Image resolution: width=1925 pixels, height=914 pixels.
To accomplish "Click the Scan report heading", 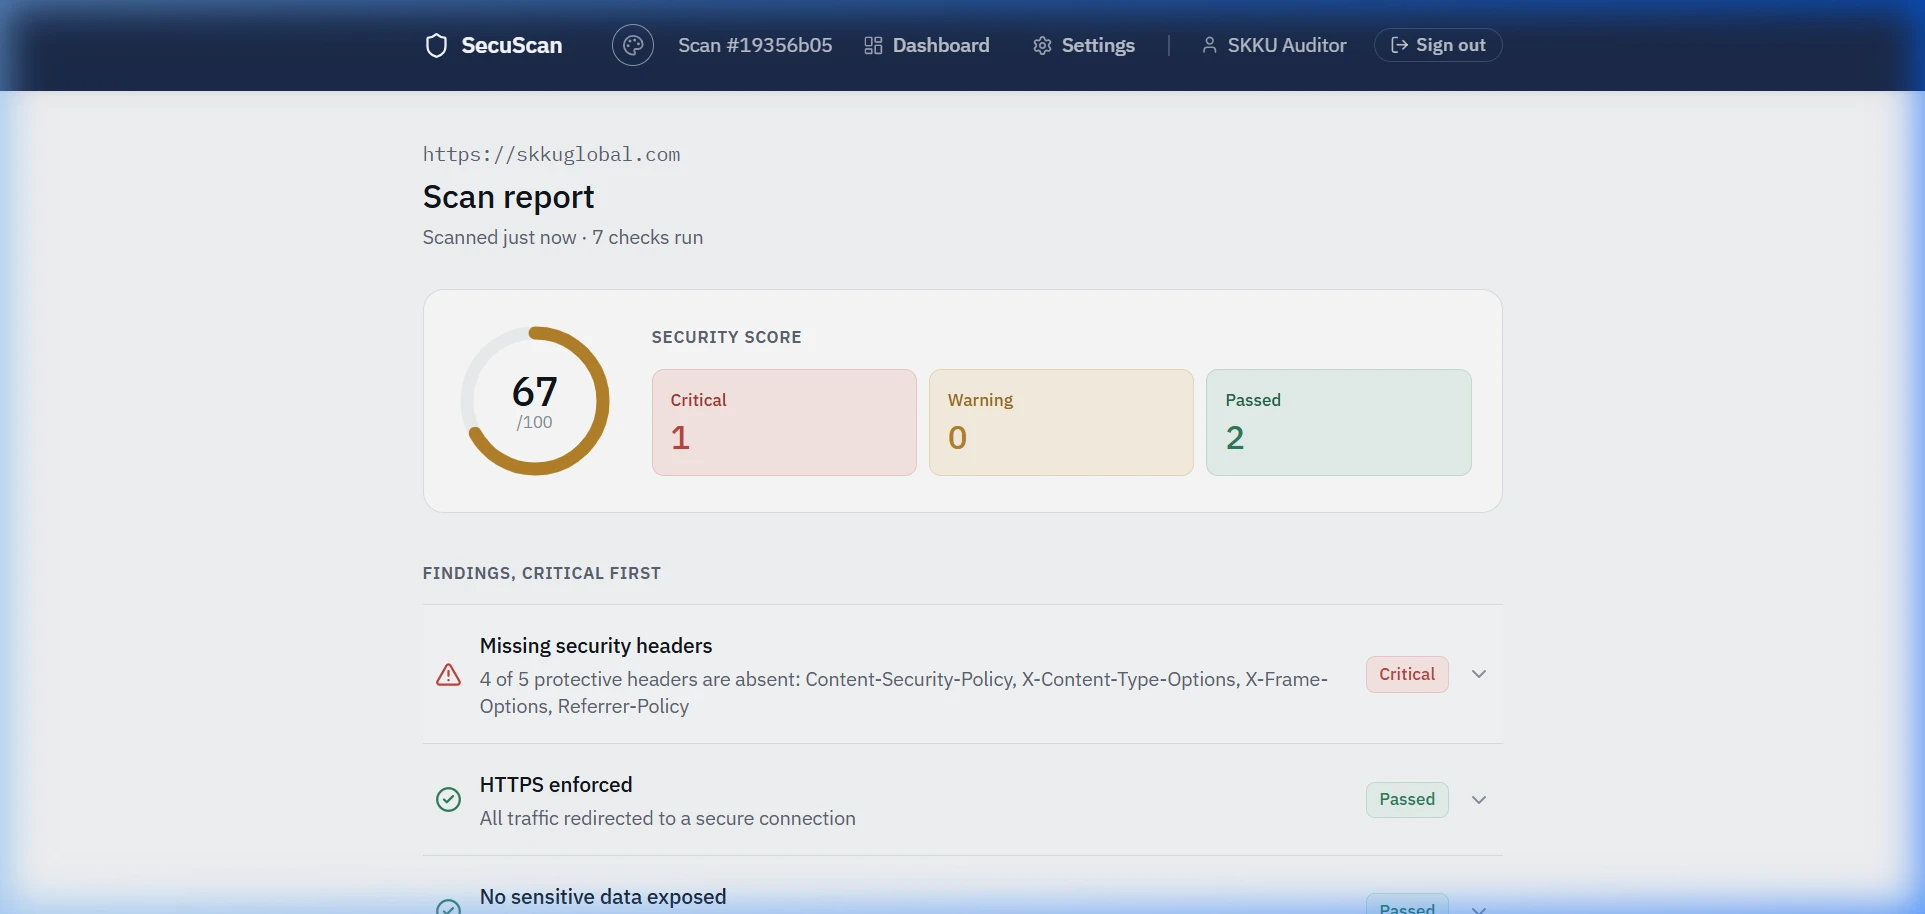I will tap(508, 197).
